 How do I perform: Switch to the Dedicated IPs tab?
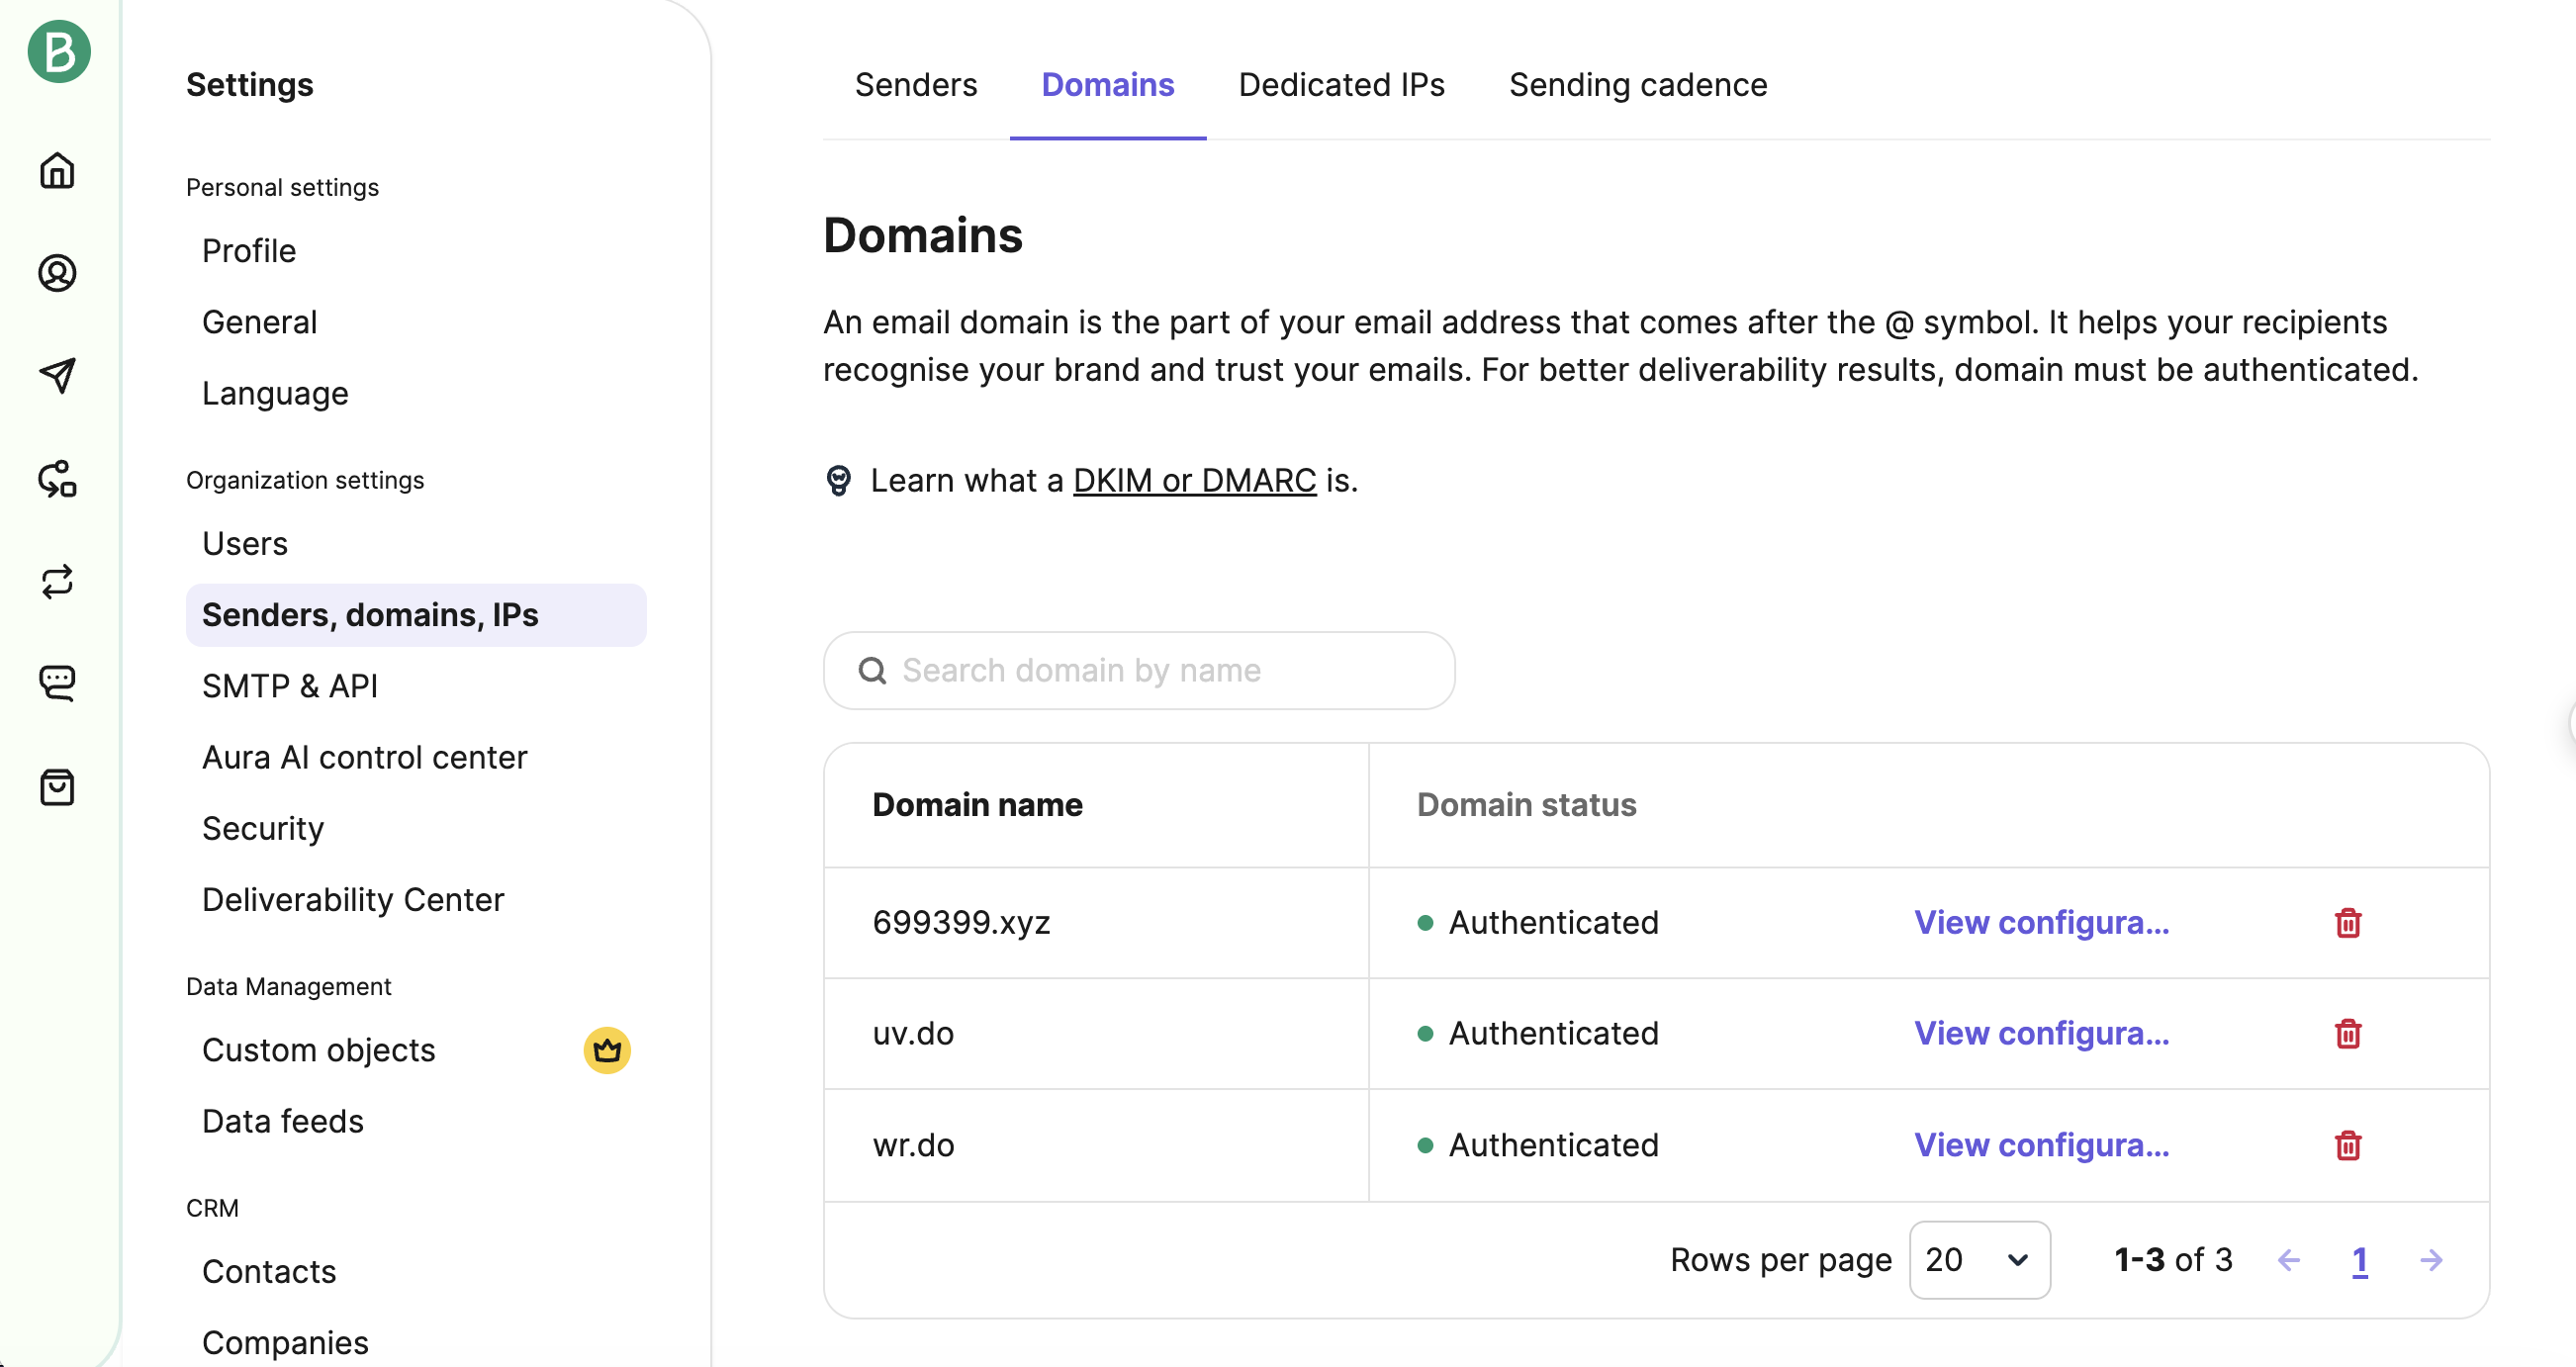click(1341, 85)
